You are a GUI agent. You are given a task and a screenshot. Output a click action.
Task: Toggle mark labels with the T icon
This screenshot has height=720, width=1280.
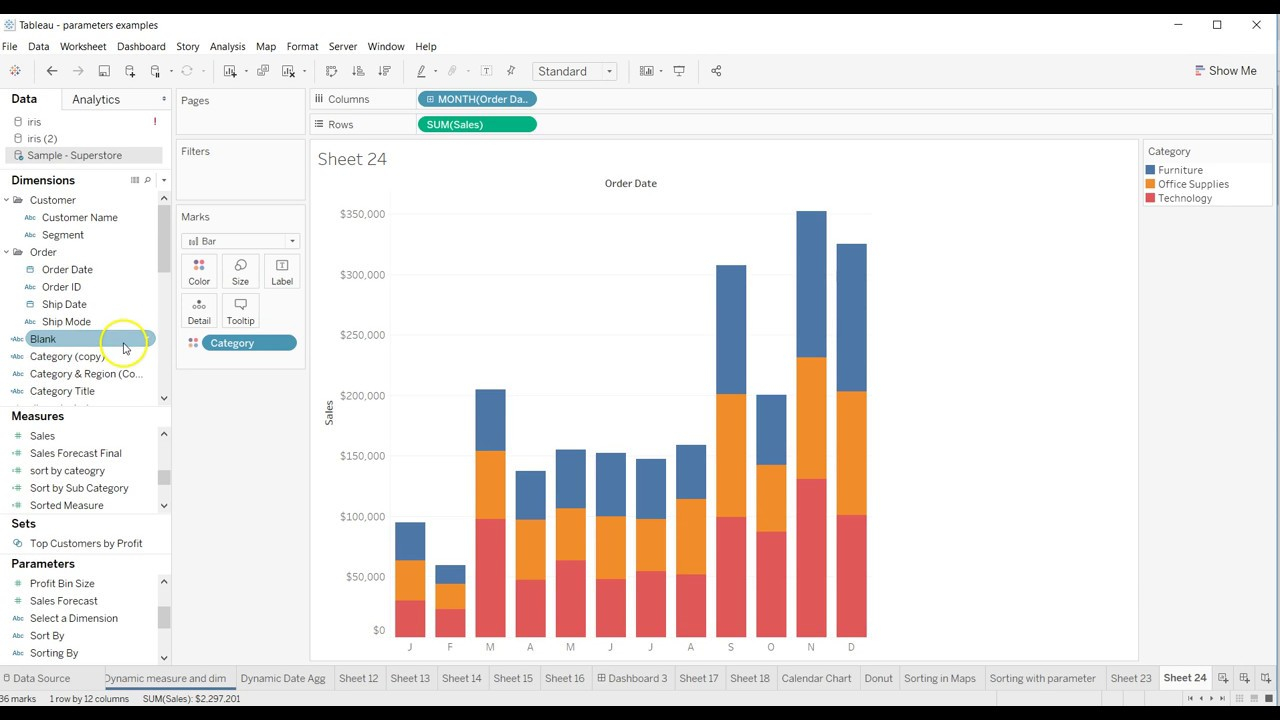click(486, 71)
